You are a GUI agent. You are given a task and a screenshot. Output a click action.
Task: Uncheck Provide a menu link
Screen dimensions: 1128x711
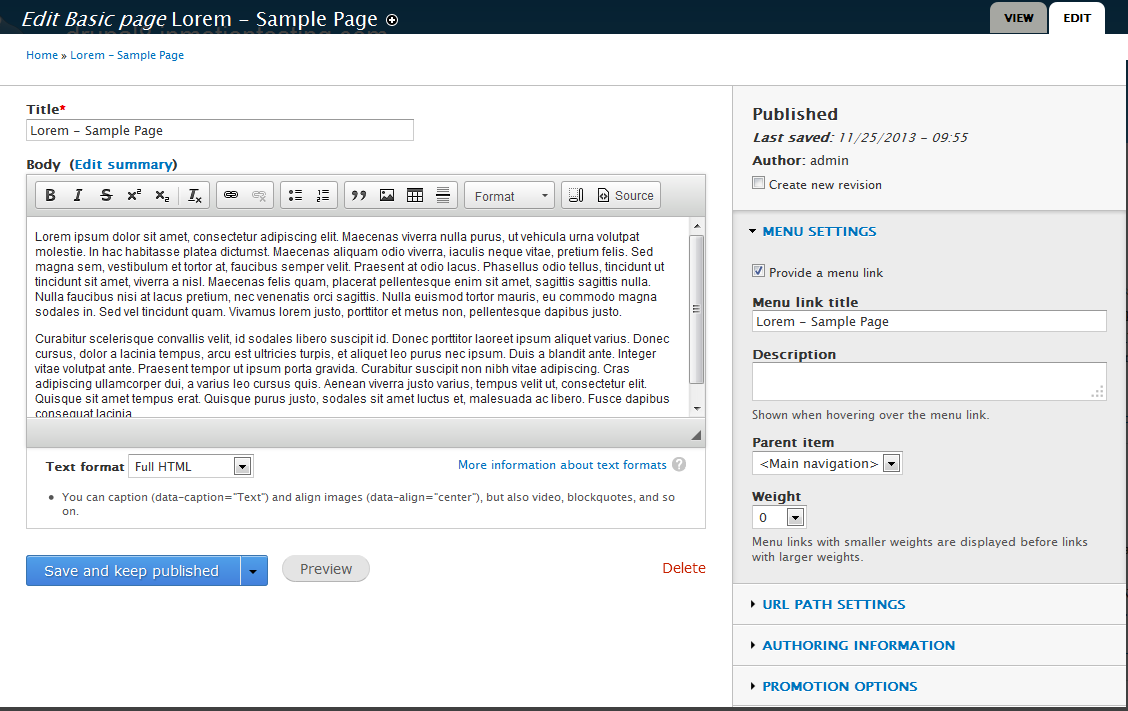point(759,271)
